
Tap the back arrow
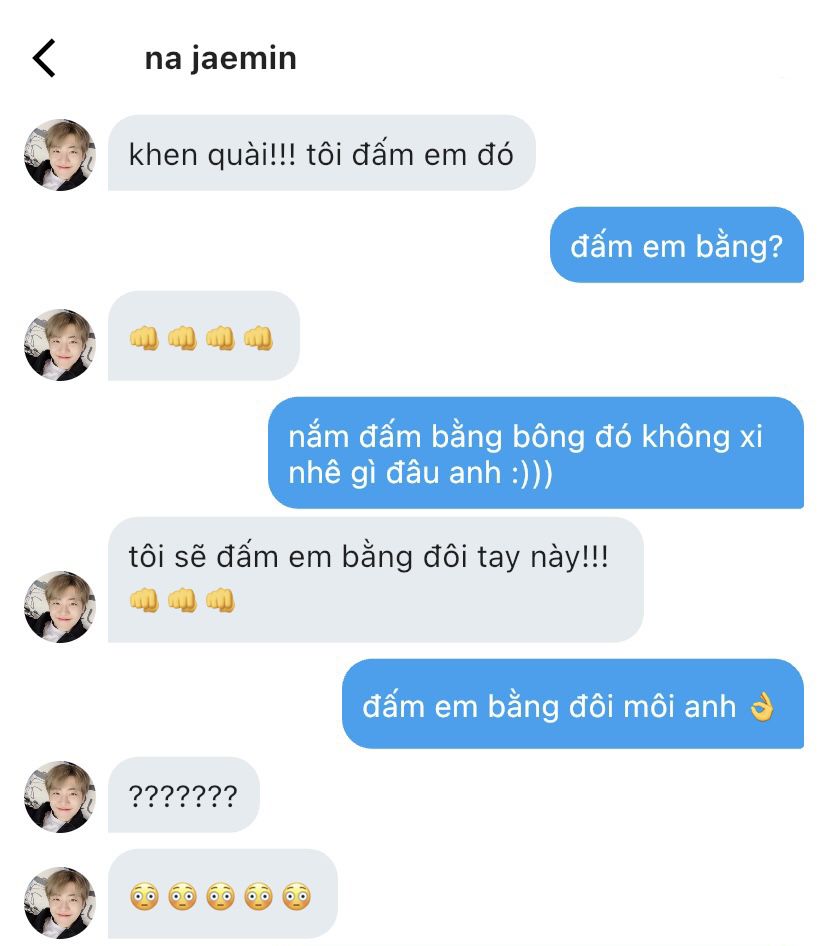pos(44,58)
